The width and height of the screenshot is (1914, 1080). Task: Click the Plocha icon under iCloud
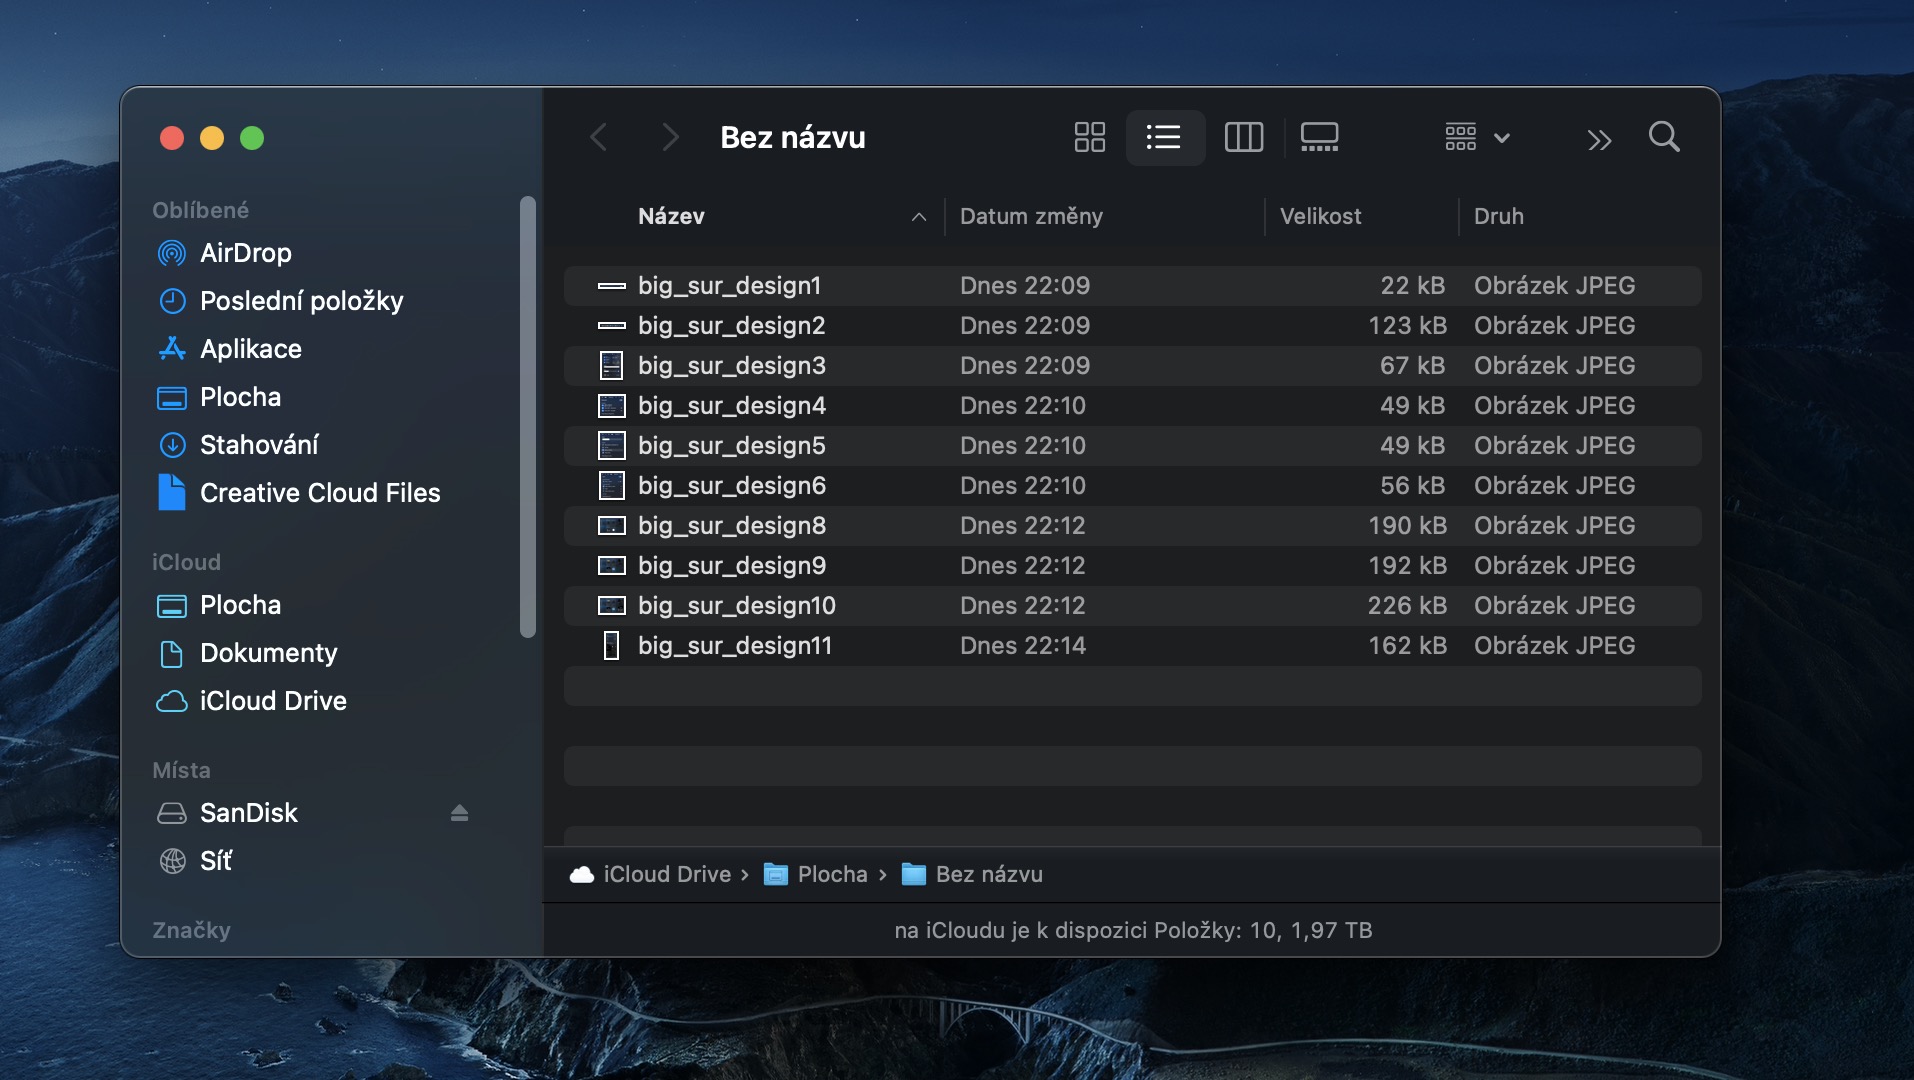click(x=172, y=605)
